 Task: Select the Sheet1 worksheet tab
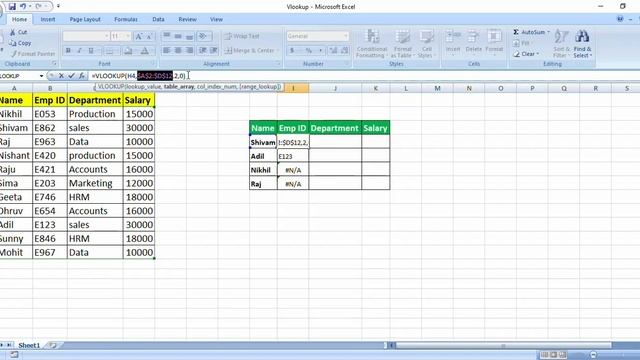tap(29, 345)
